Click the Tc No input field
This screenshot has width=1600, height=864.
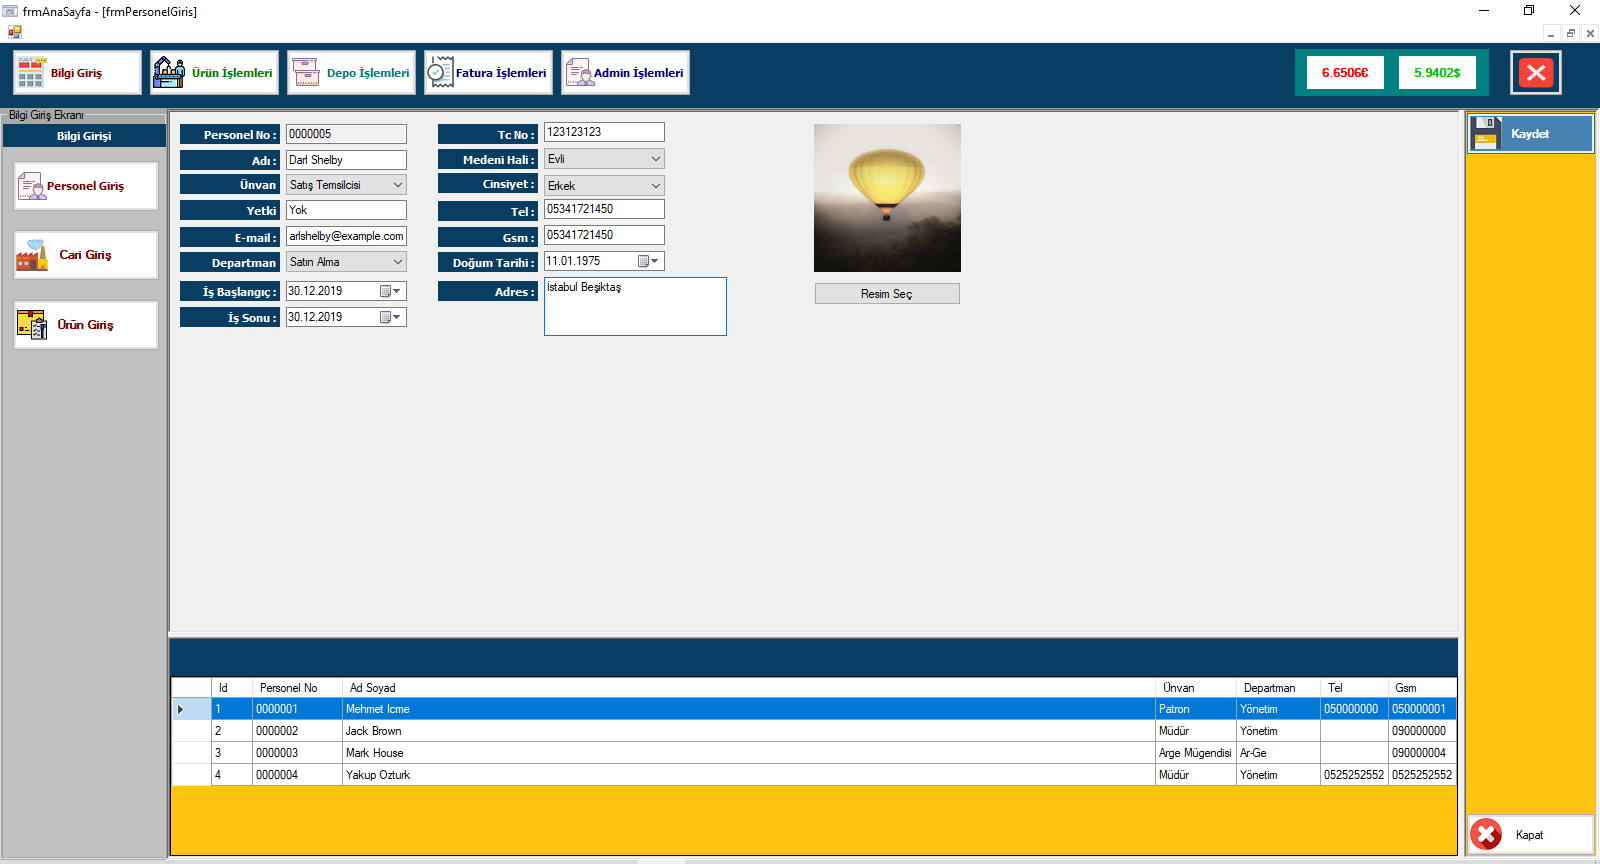[x=604, y=132]
